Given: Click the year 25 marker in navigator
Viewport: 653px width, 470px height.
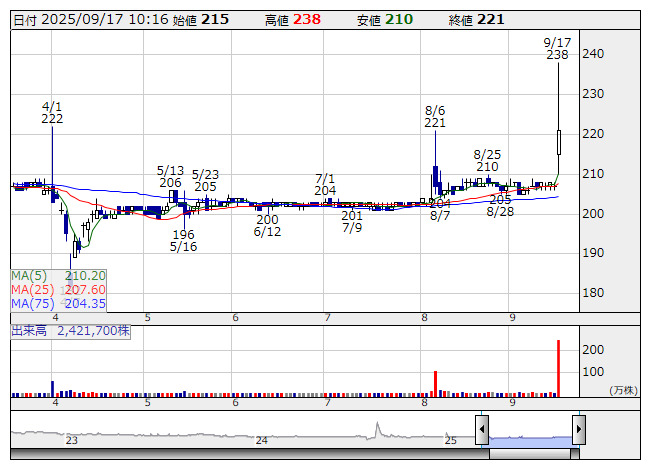Looking at the screenshot, I should click(451, 440).
